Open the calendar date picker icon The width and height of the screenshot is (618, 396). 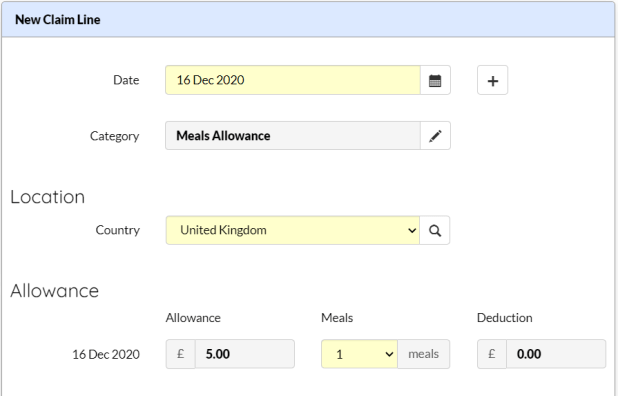click(x=435, y=80)
